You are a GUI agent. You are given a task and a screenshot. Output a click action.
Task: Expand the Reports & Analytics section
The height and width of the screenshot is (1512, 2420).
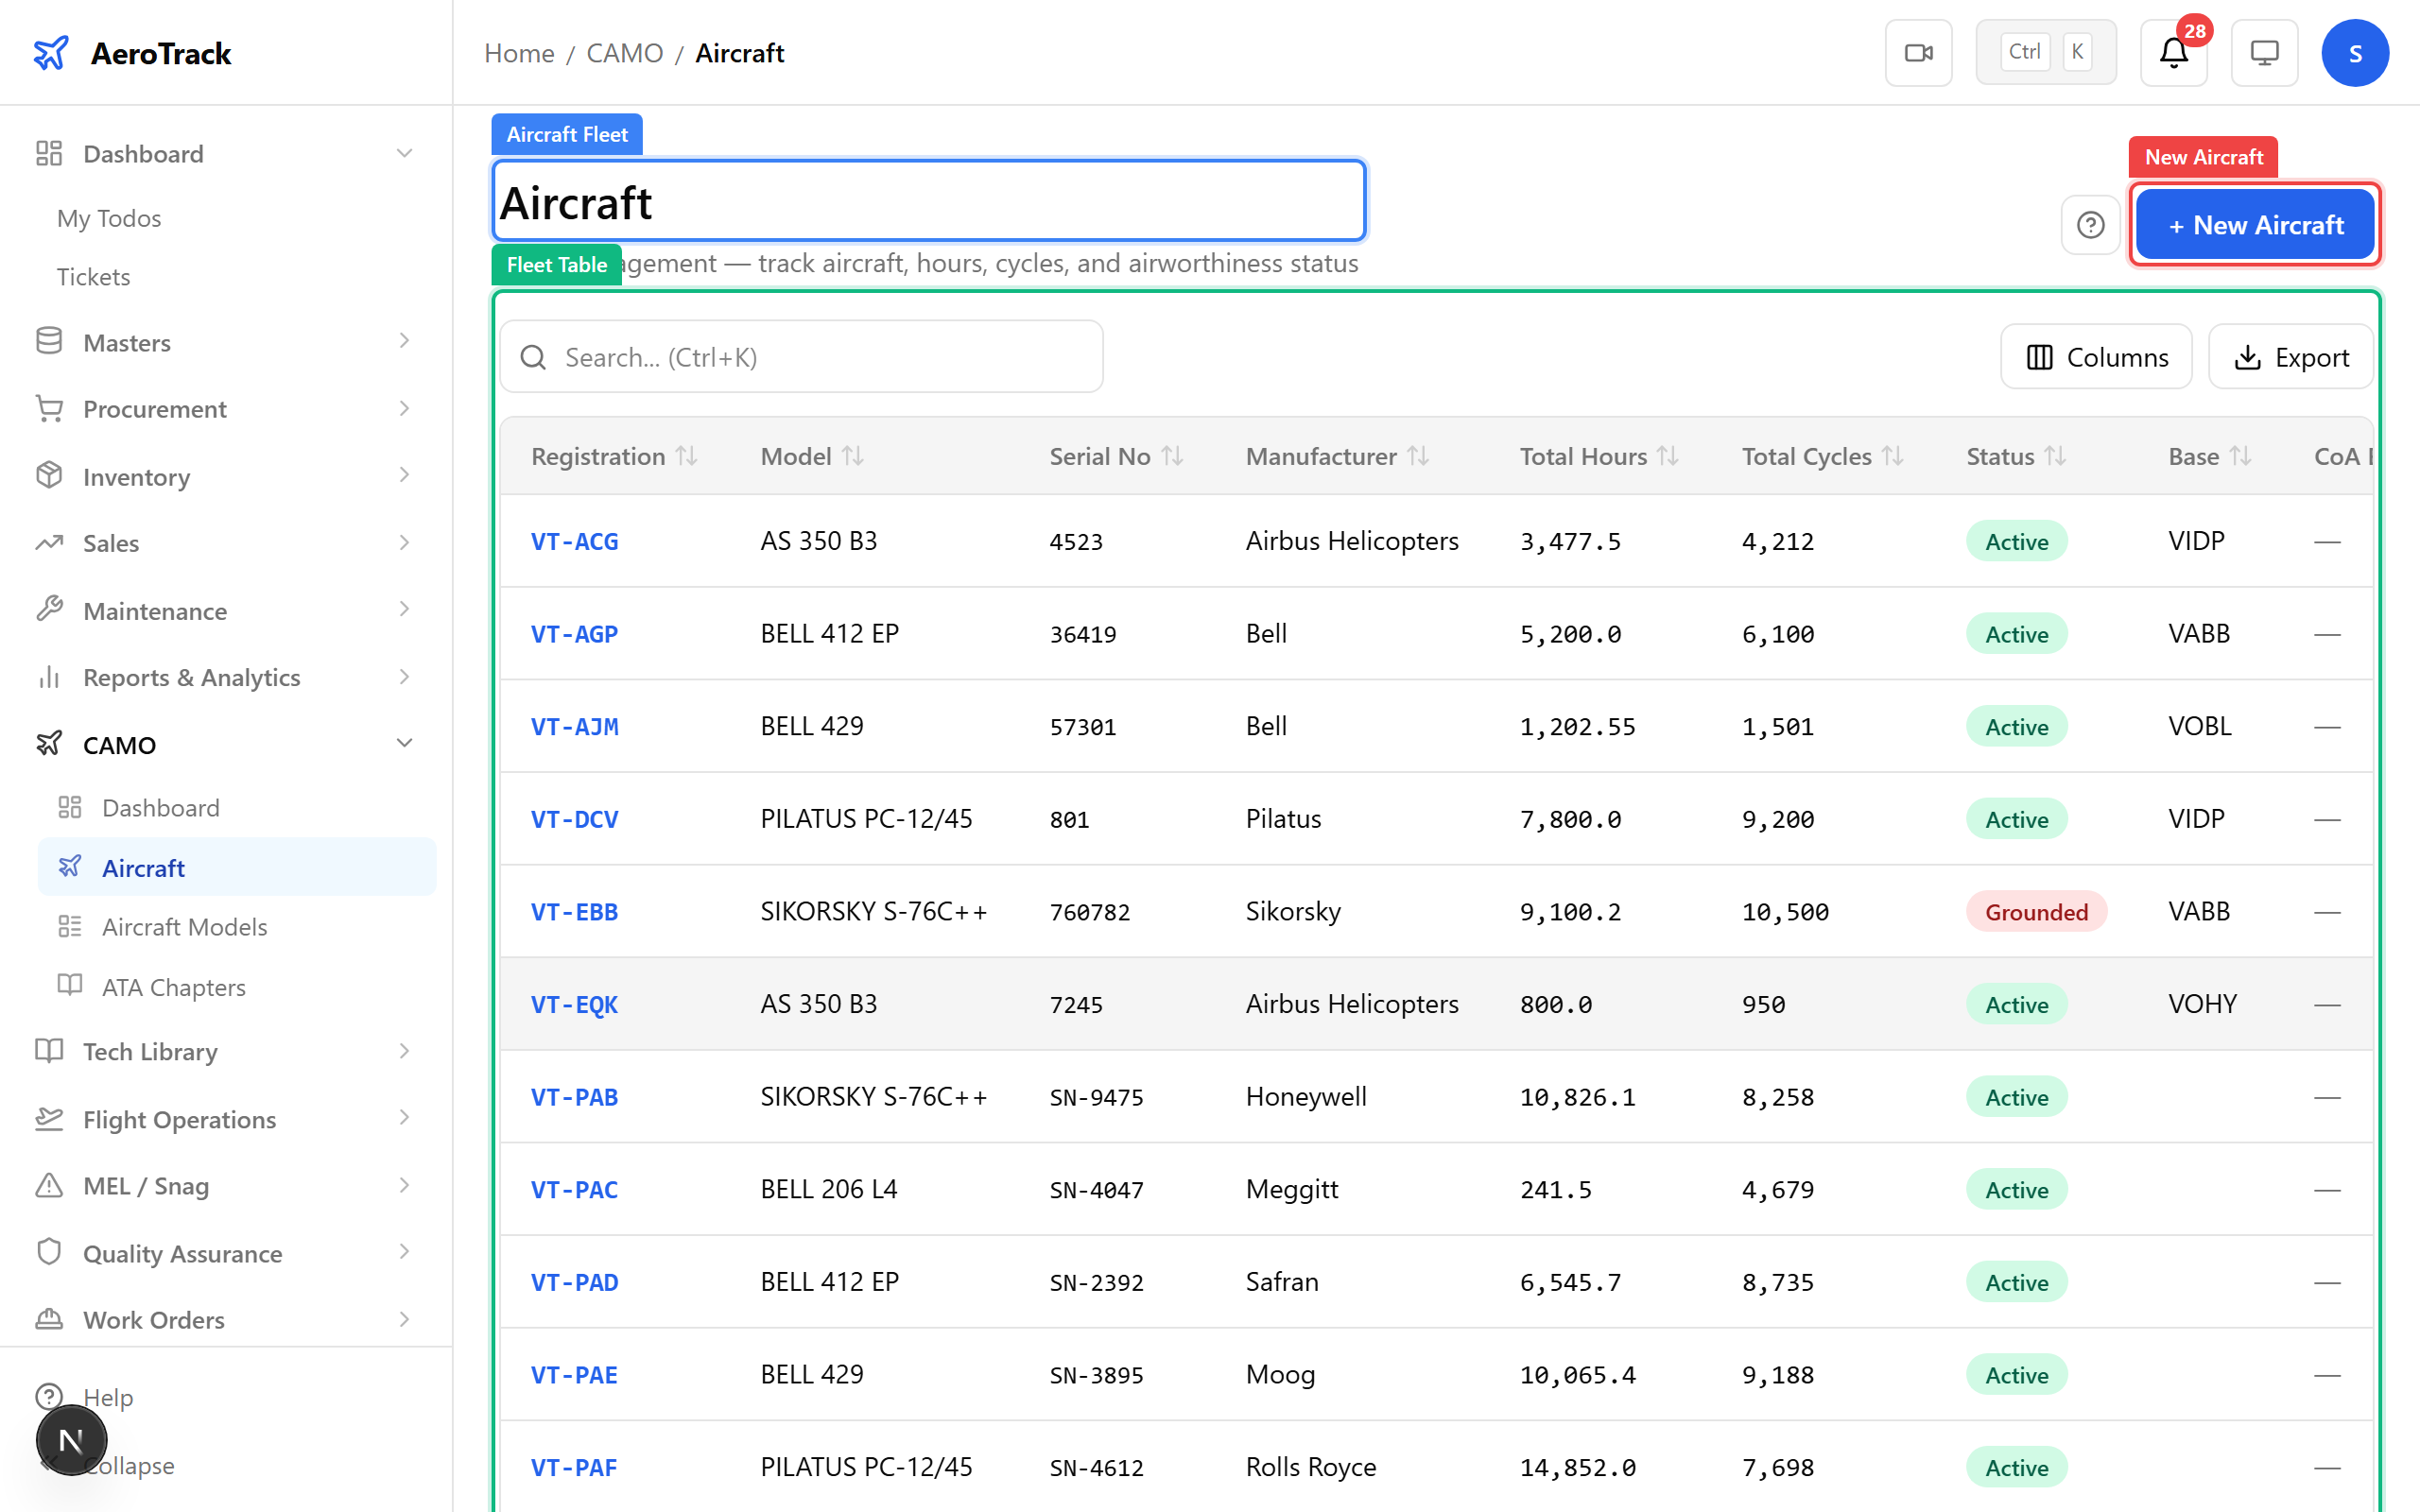pyautogui.click(x=404, y=677)
